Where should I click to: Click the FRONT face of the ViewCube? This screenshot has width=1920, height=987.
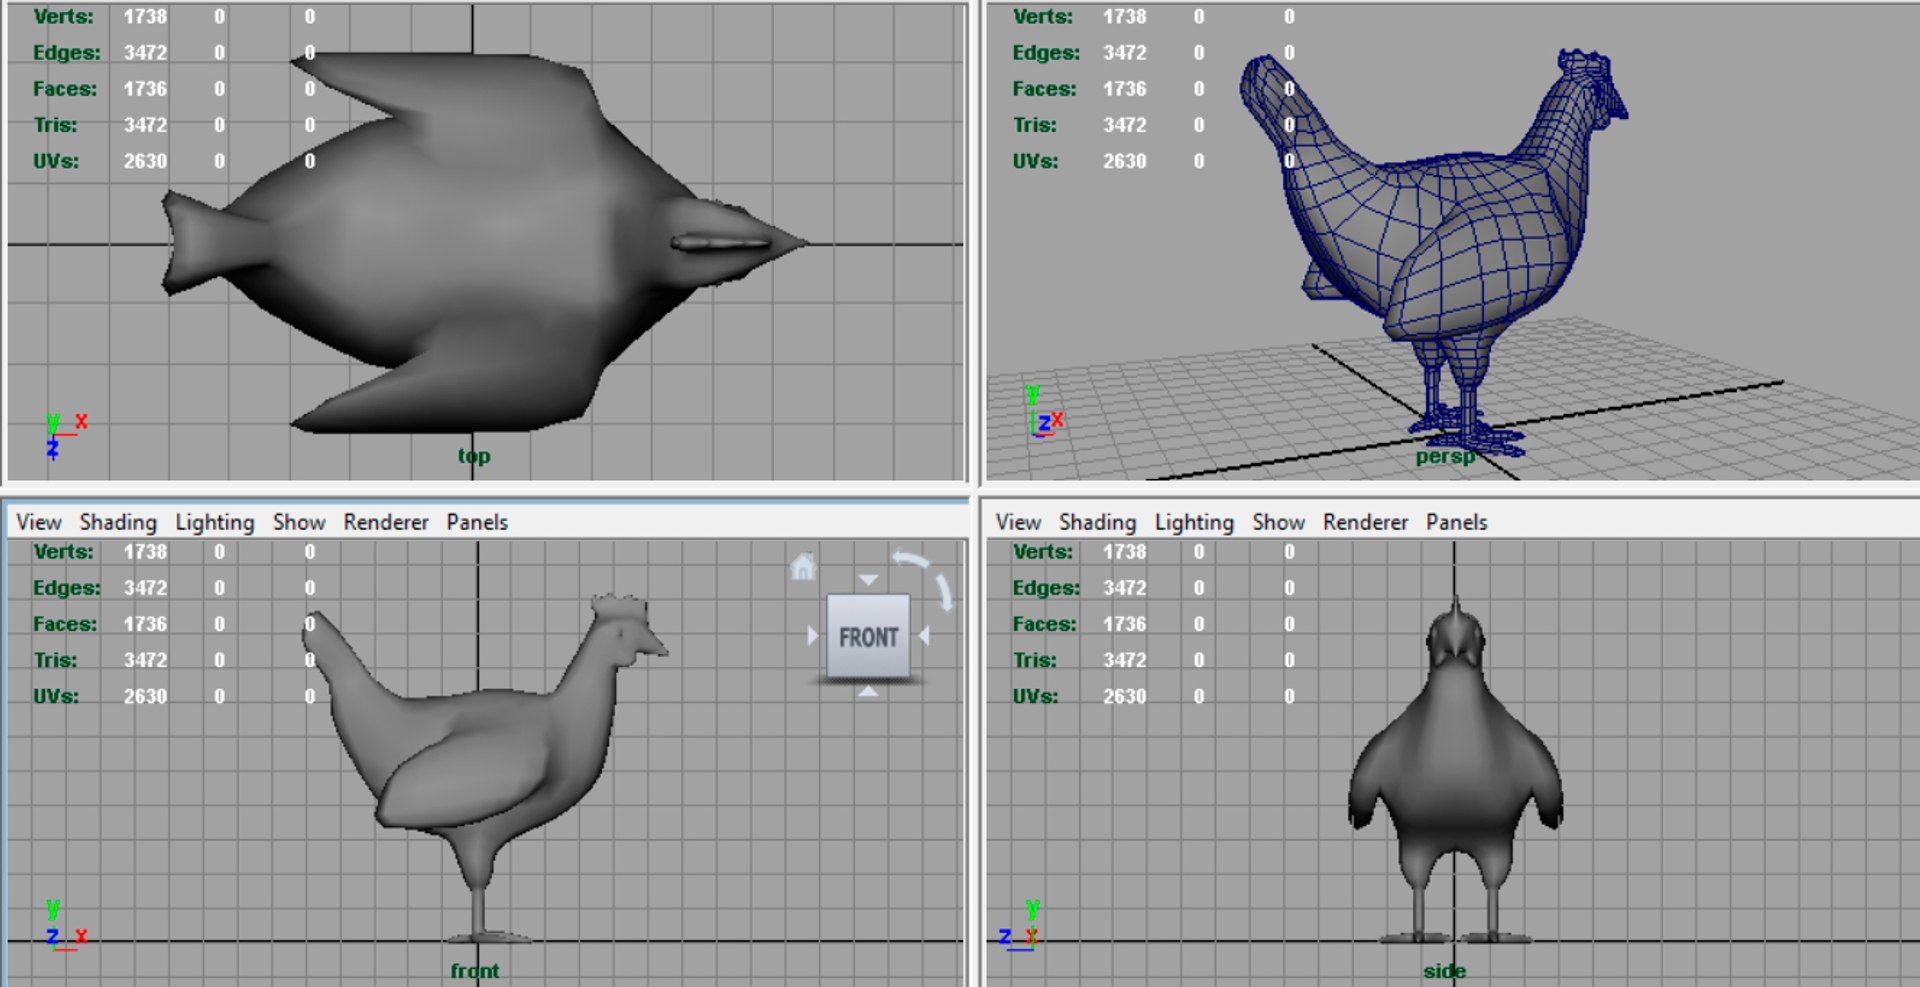point(868,636)
